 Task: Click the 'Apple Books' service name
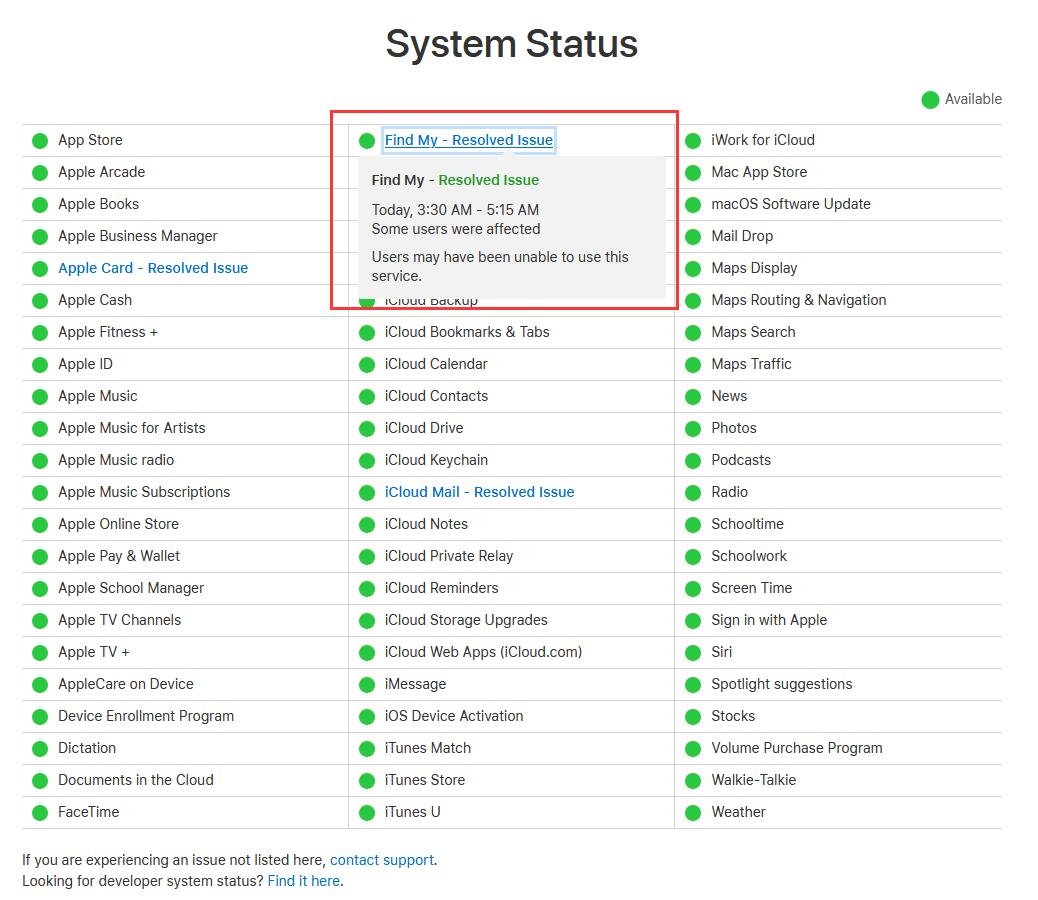tap(99, 204)
